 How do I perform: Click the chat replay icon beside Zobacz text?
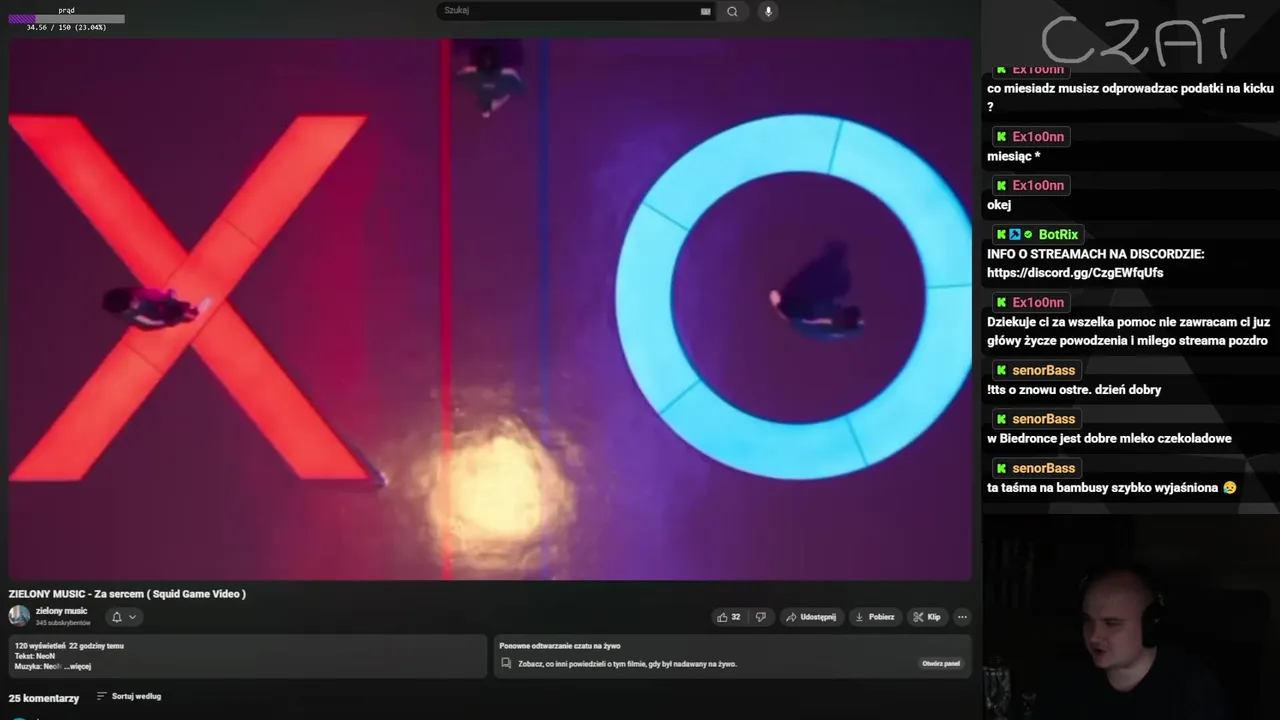tap(507, 663)
